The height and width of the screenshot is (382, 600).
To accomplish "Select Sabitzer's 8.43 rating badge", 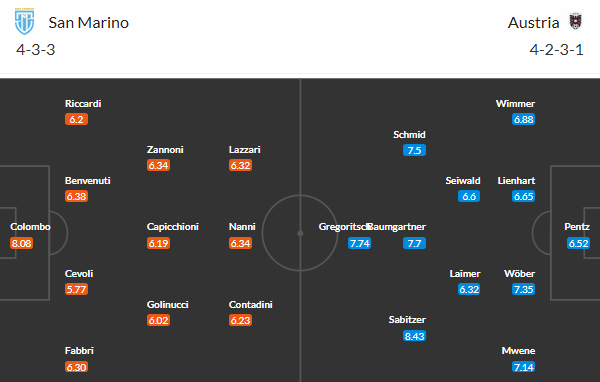I will pos(414,336).
